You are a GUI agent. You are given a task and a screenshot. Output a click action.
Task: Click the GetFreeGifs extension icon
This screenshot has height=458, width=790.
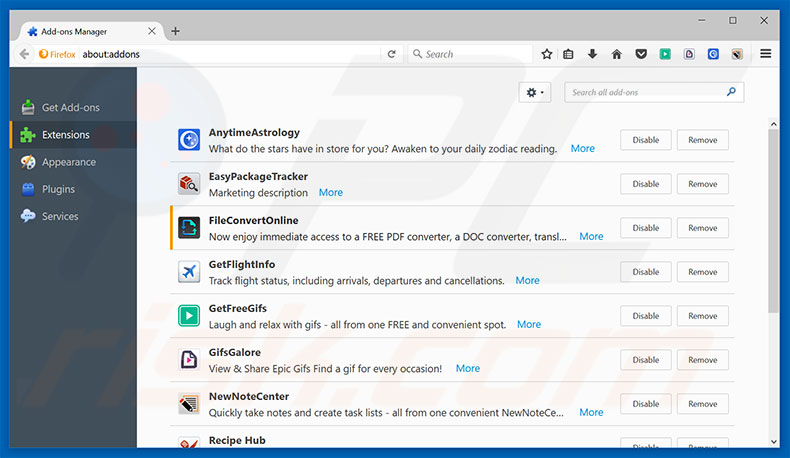pyautogui.click(x=189, y=315)
